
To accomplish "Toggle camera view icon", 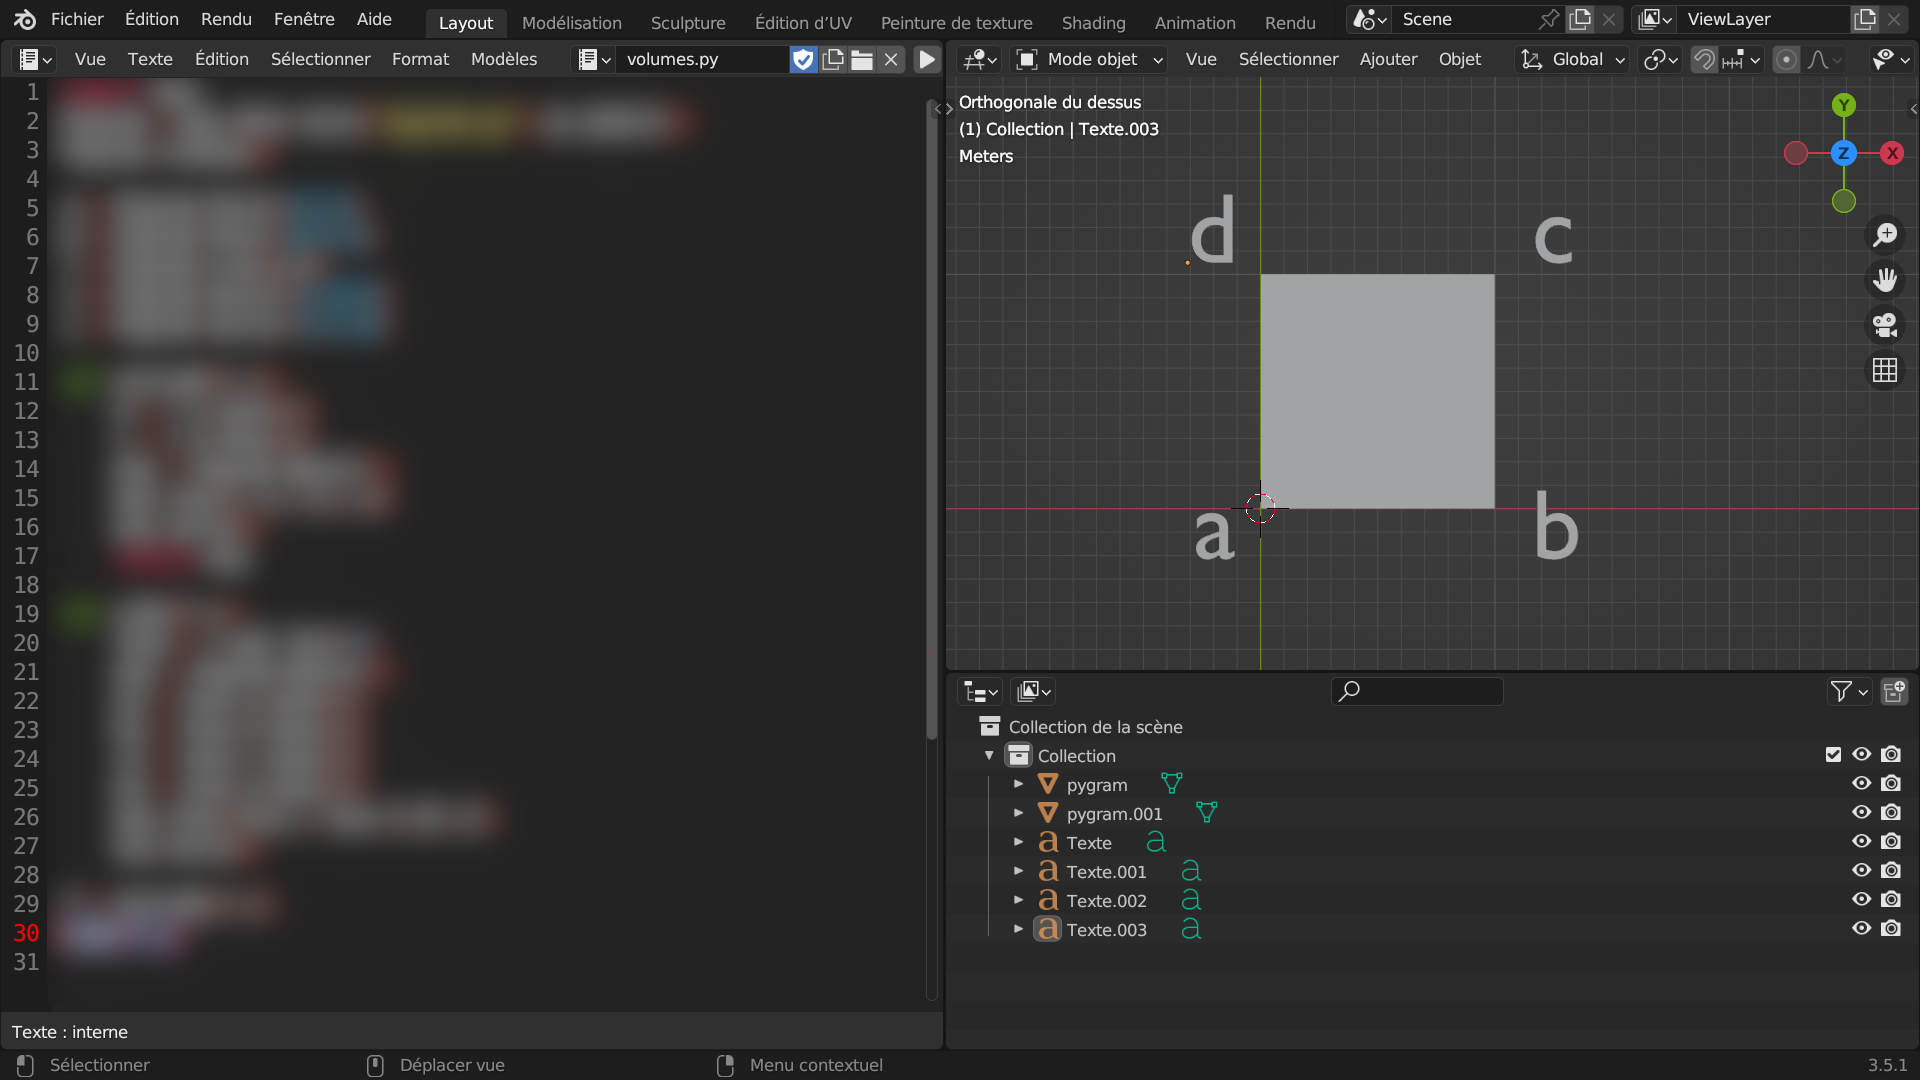I will pos(1885,325).
